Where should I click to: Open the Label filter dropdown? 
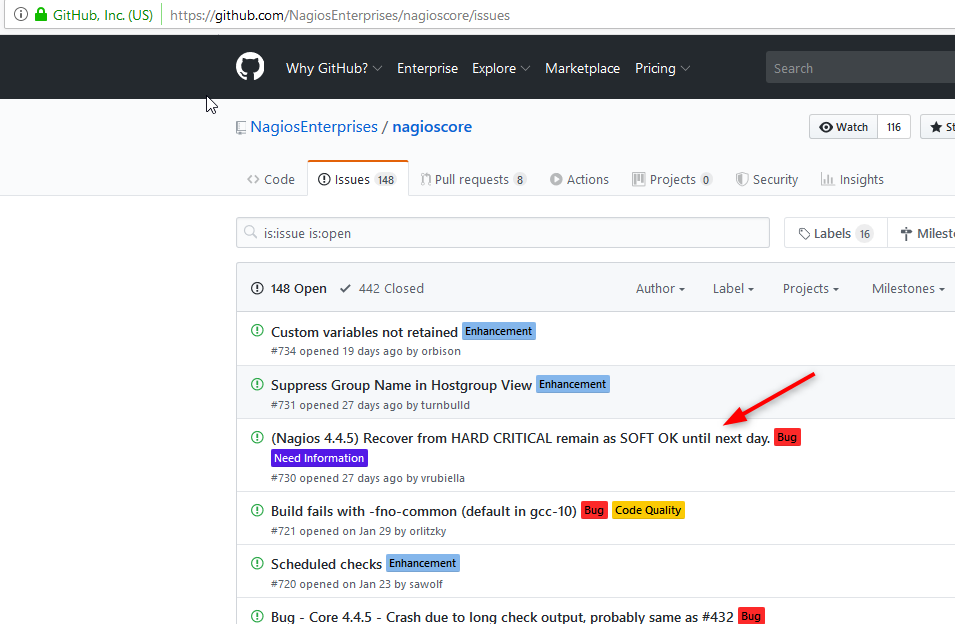pos(733,288)
